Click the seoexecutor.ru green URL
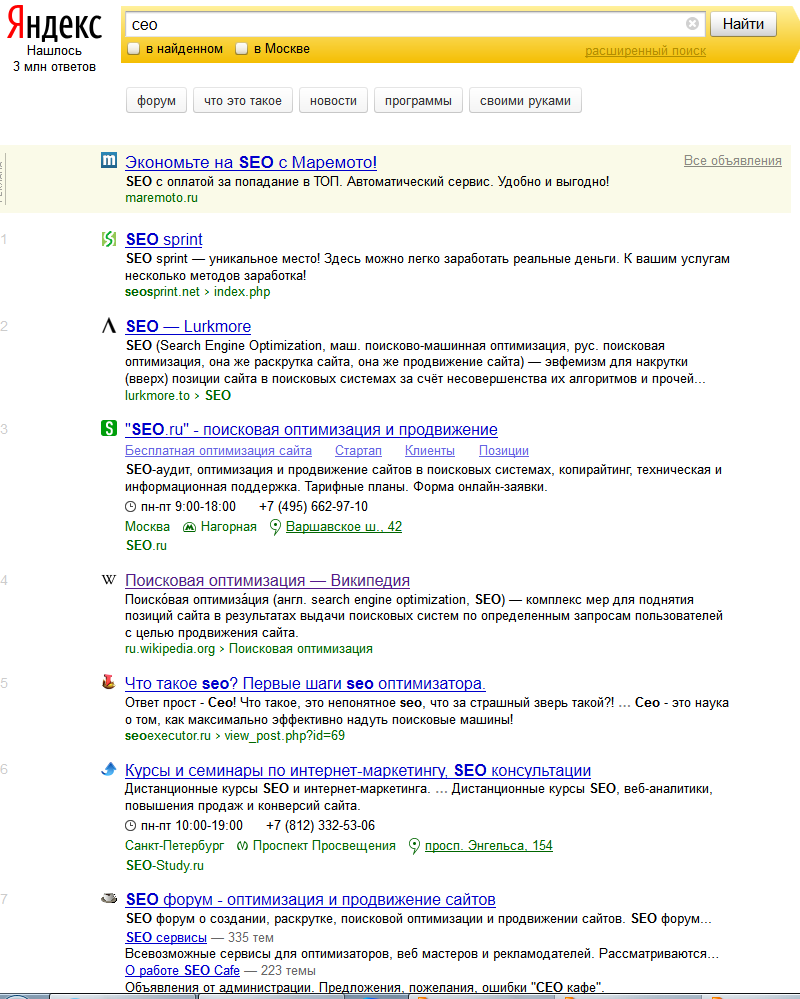Viewport: 800px width, 999px height. tap(168, 736)
